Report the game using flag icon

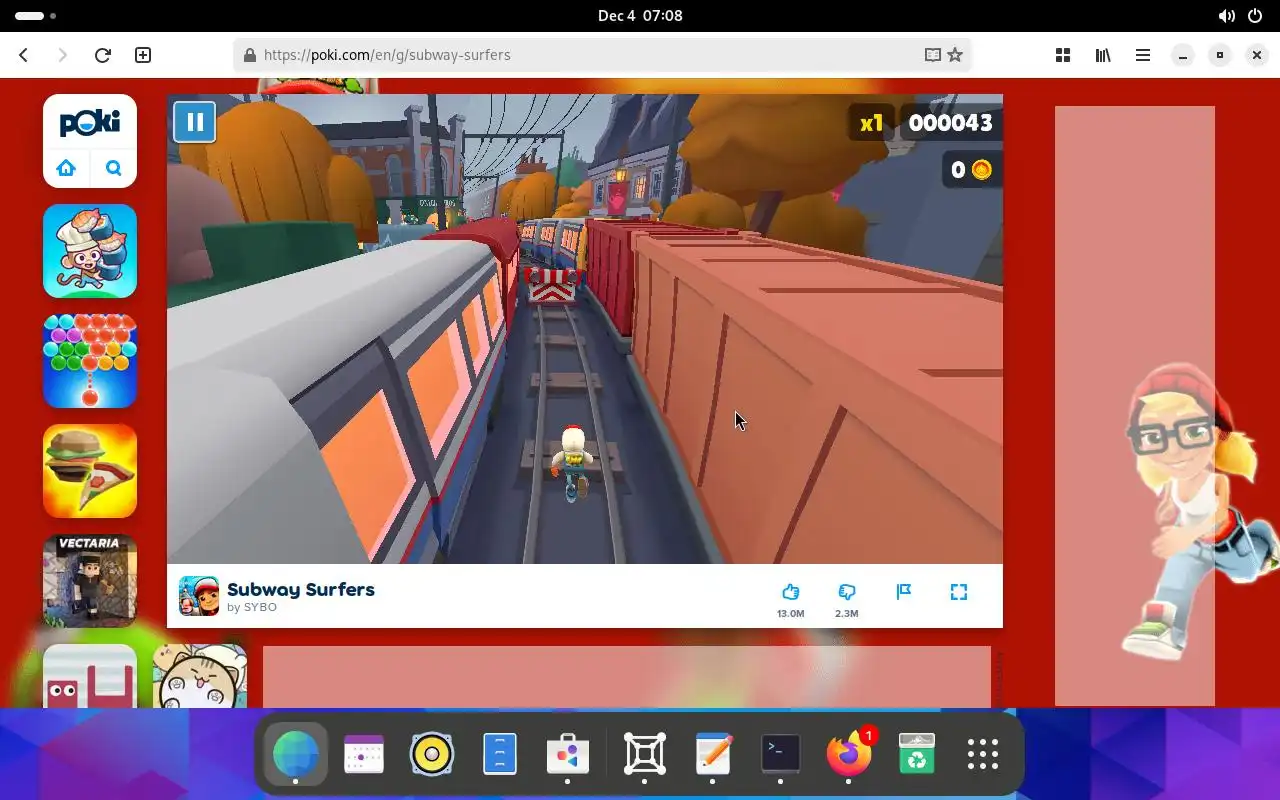click(x=904, y=592)
